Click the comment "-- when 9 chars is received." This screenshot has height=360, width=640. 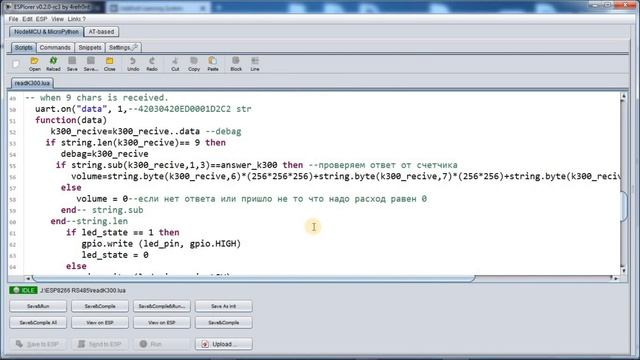pyautogui.click(x=97, y=98)
